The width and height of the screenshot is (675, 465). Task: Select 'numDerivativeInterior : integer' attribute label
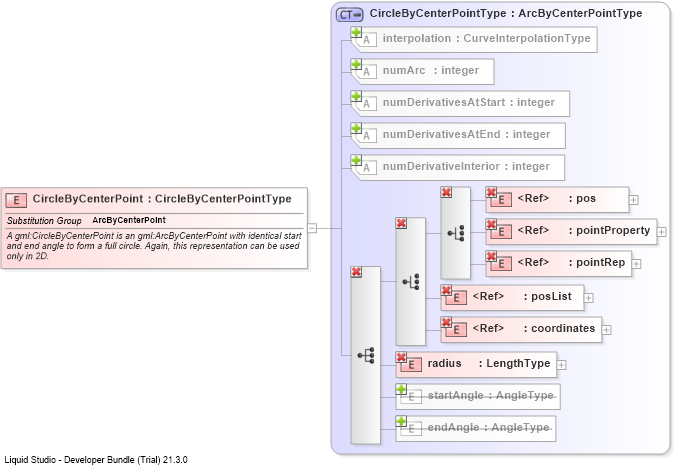click(466, 166)
